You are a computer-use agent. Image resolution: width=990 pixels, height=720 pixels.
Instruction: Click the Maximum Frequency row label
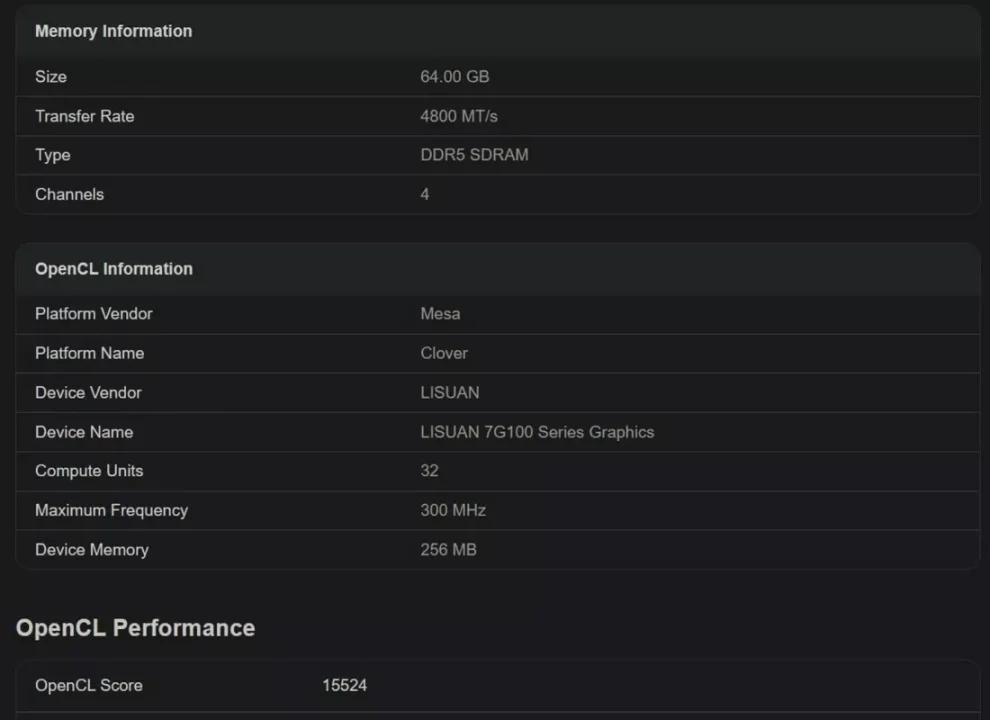(x=110, y=510)
